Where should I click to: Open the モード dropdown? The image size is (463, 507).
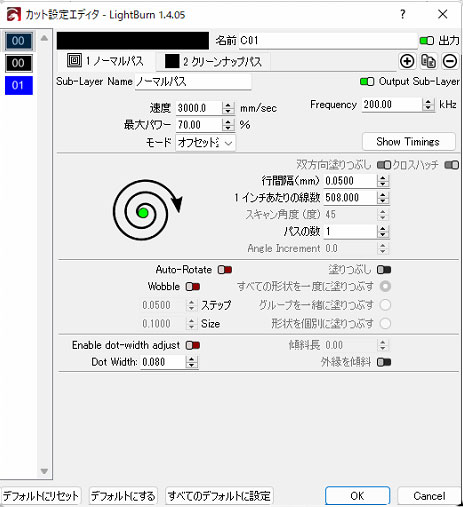point(205,143)
